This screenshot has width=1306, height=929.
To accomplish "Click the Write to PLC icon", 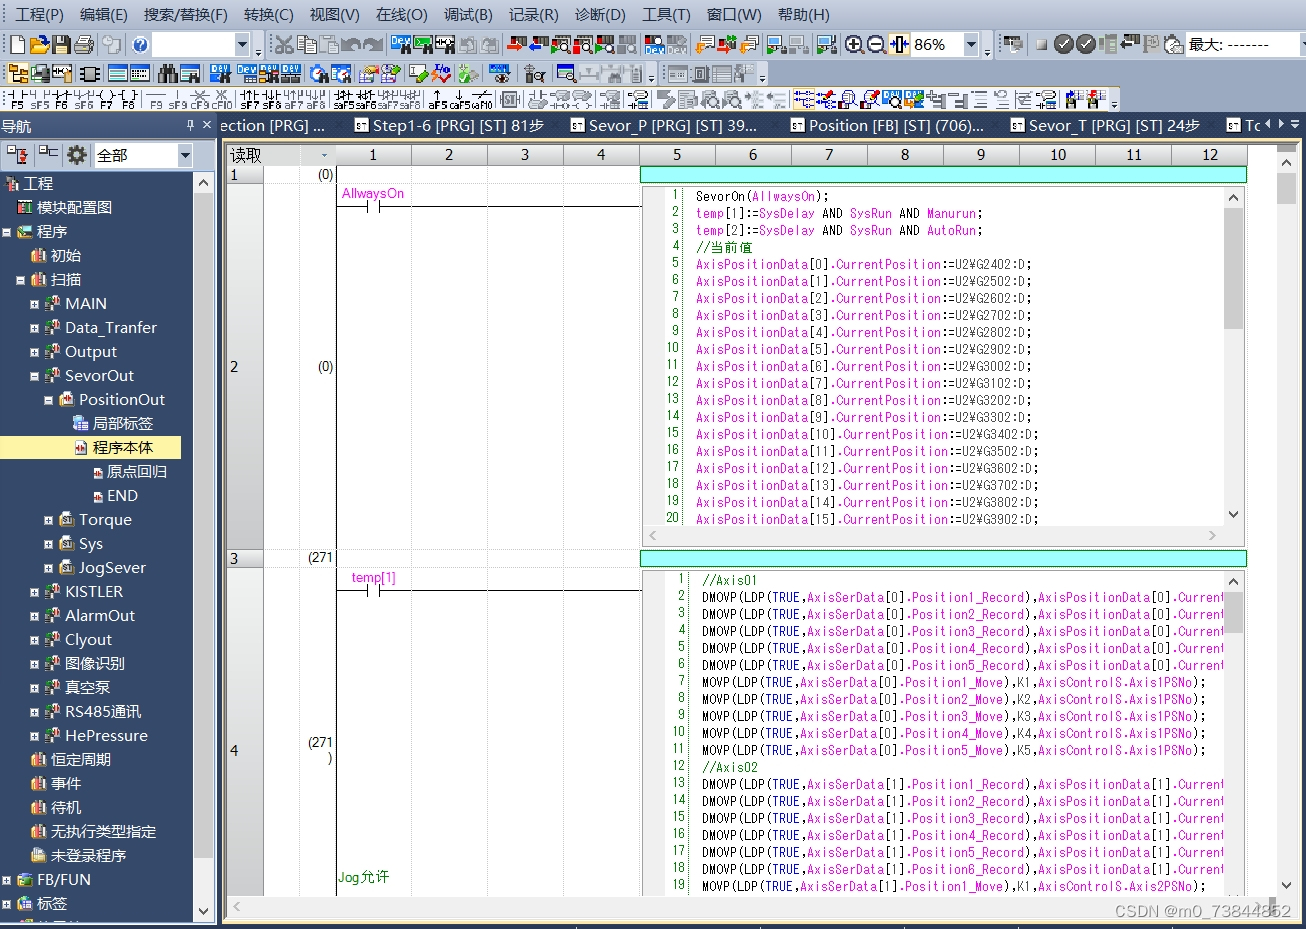I will (516, 44).
